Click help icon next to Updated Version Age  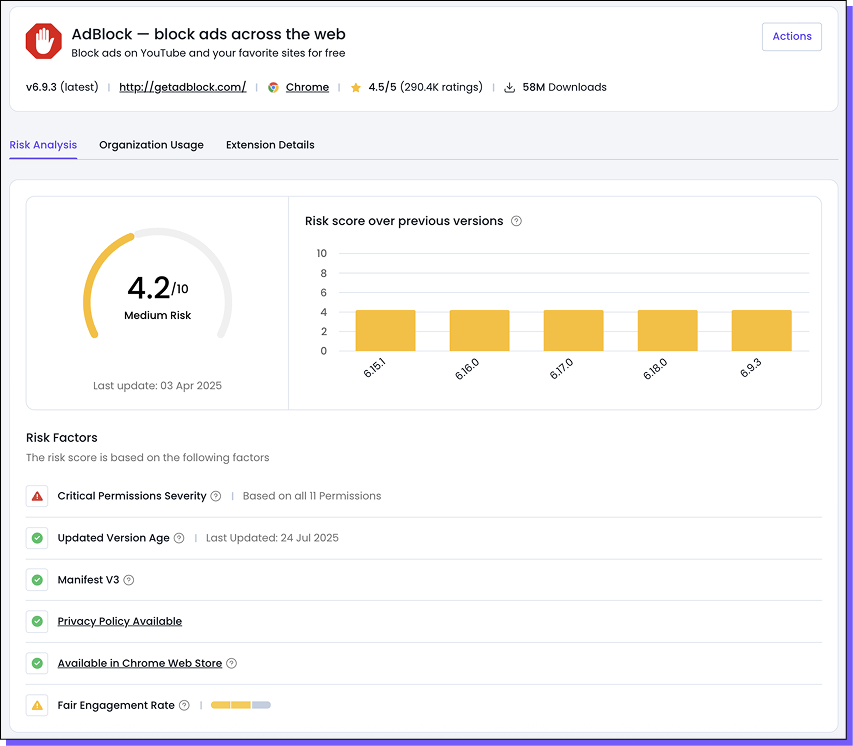coord(179,538)
